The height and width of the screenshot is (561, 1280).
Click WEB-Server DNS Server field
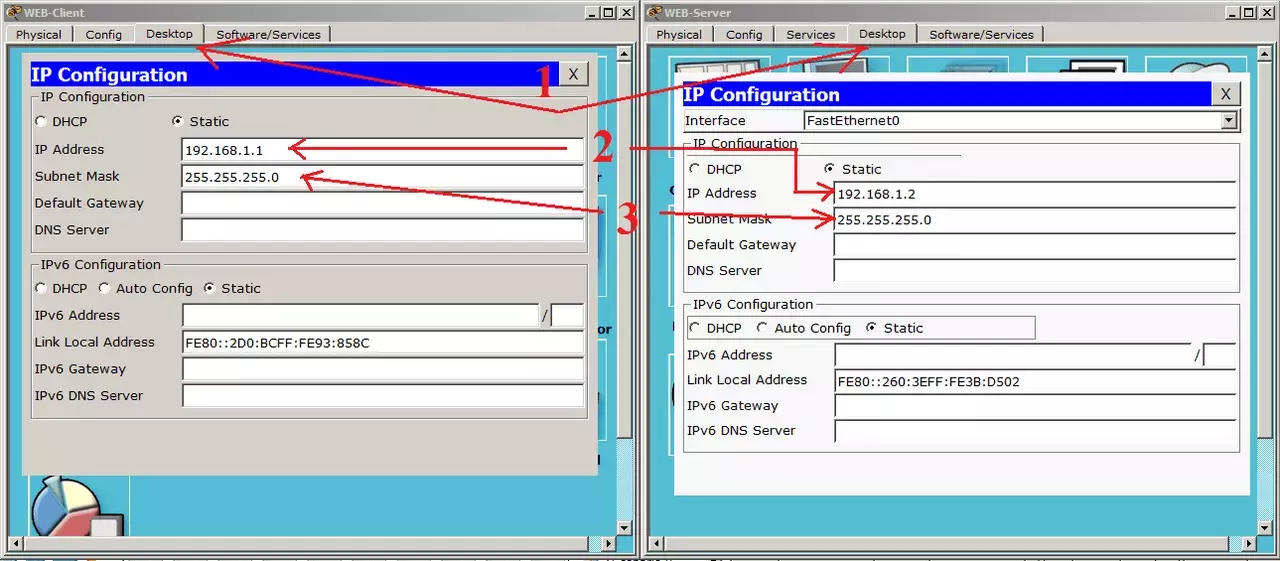click(x=1035, y=271)
